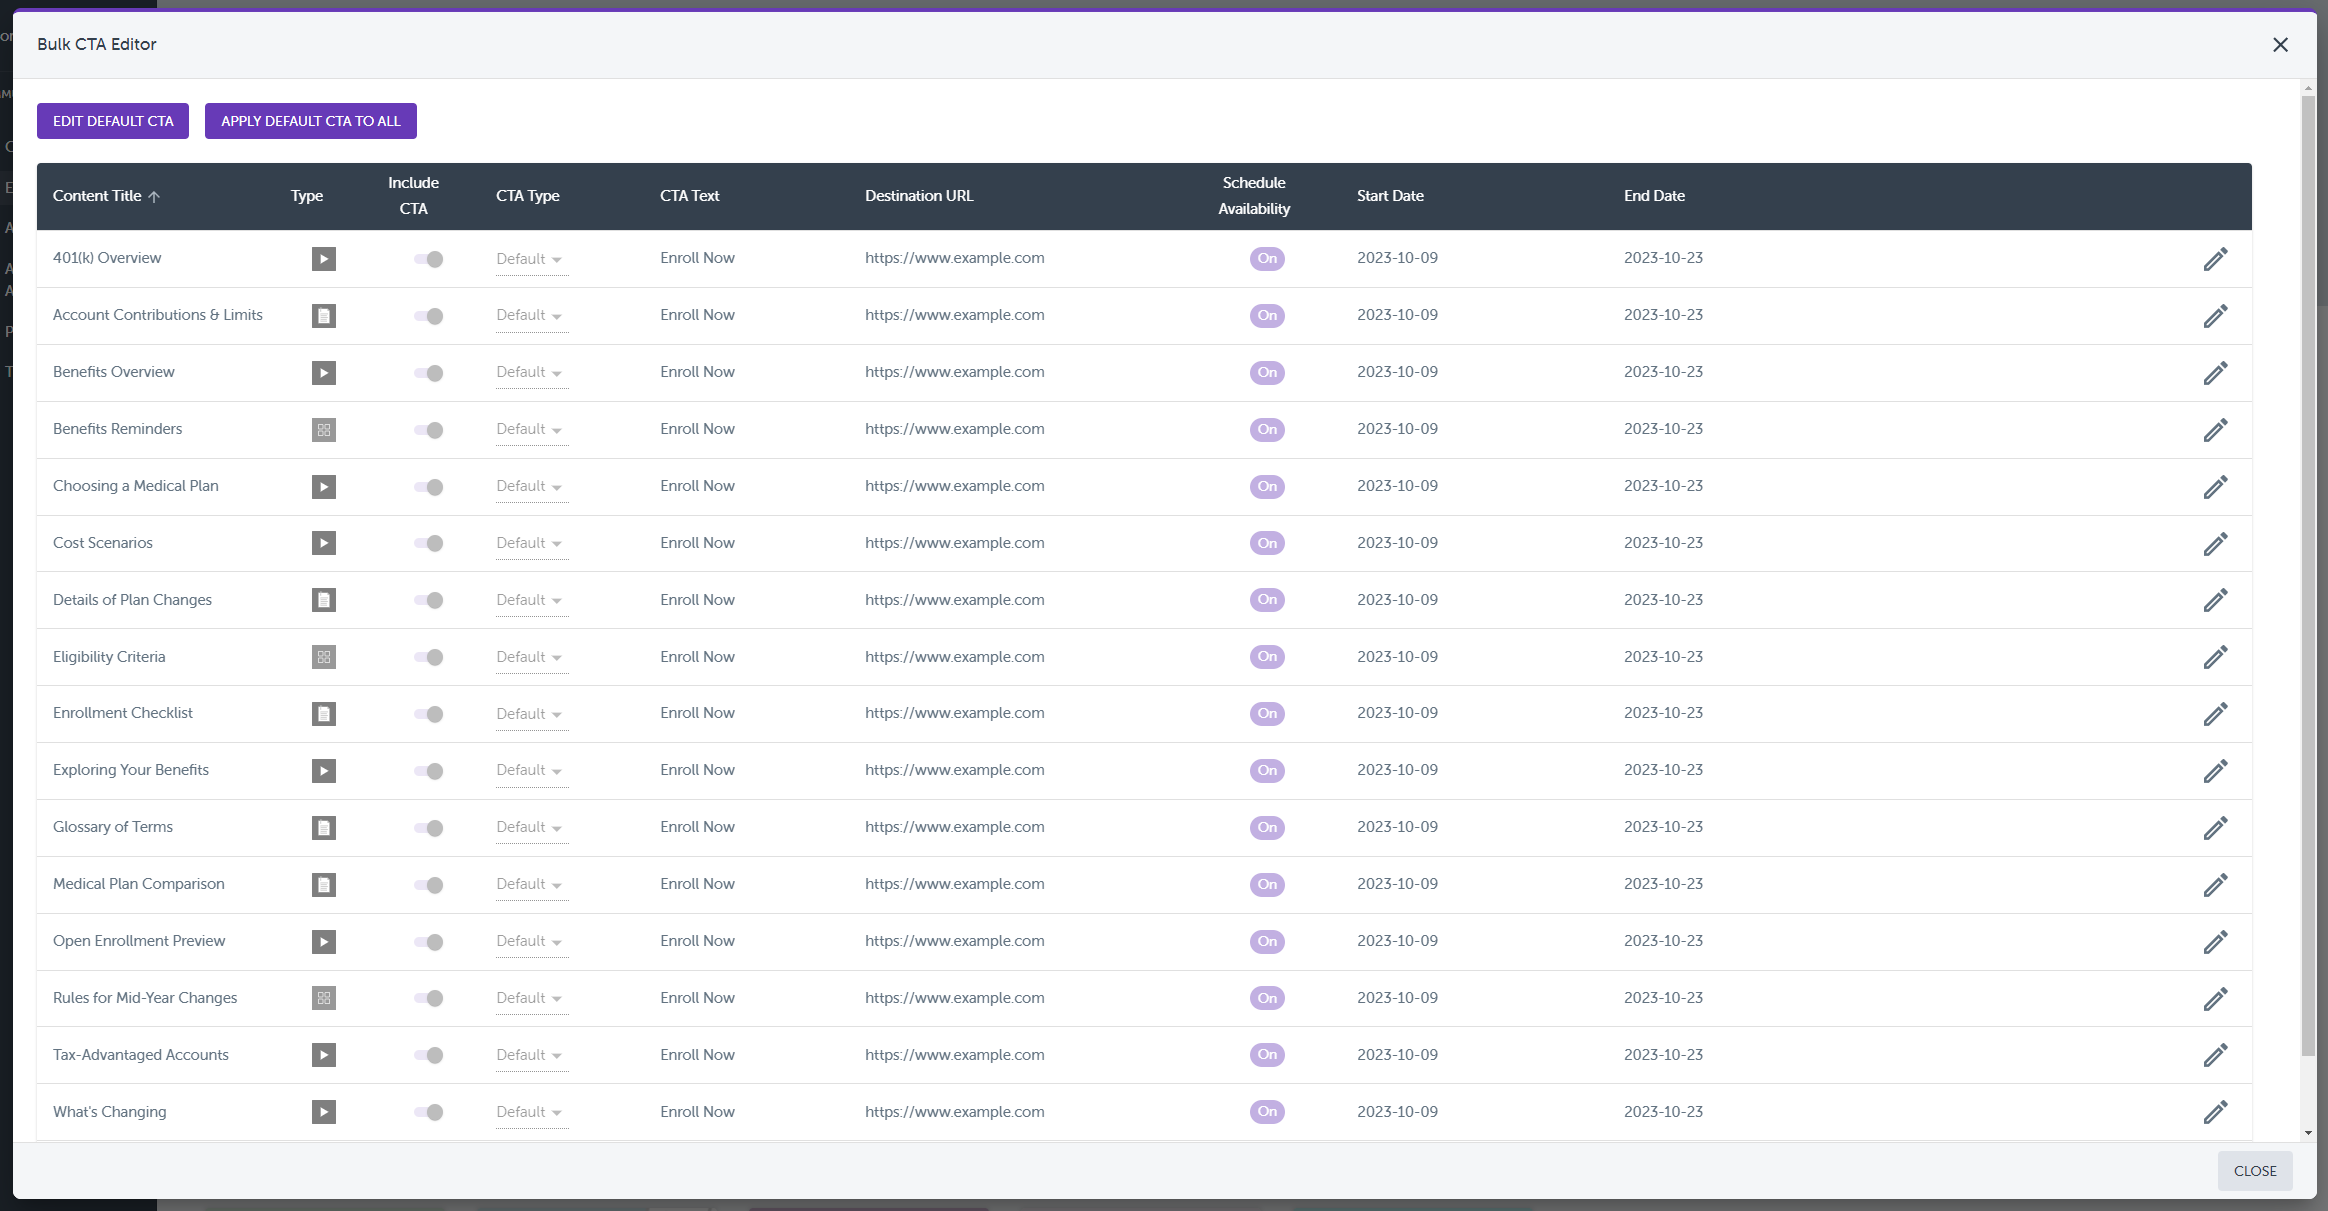
Task: Toggle Include CTA for Benefits Overview
Action: (429, 373)
